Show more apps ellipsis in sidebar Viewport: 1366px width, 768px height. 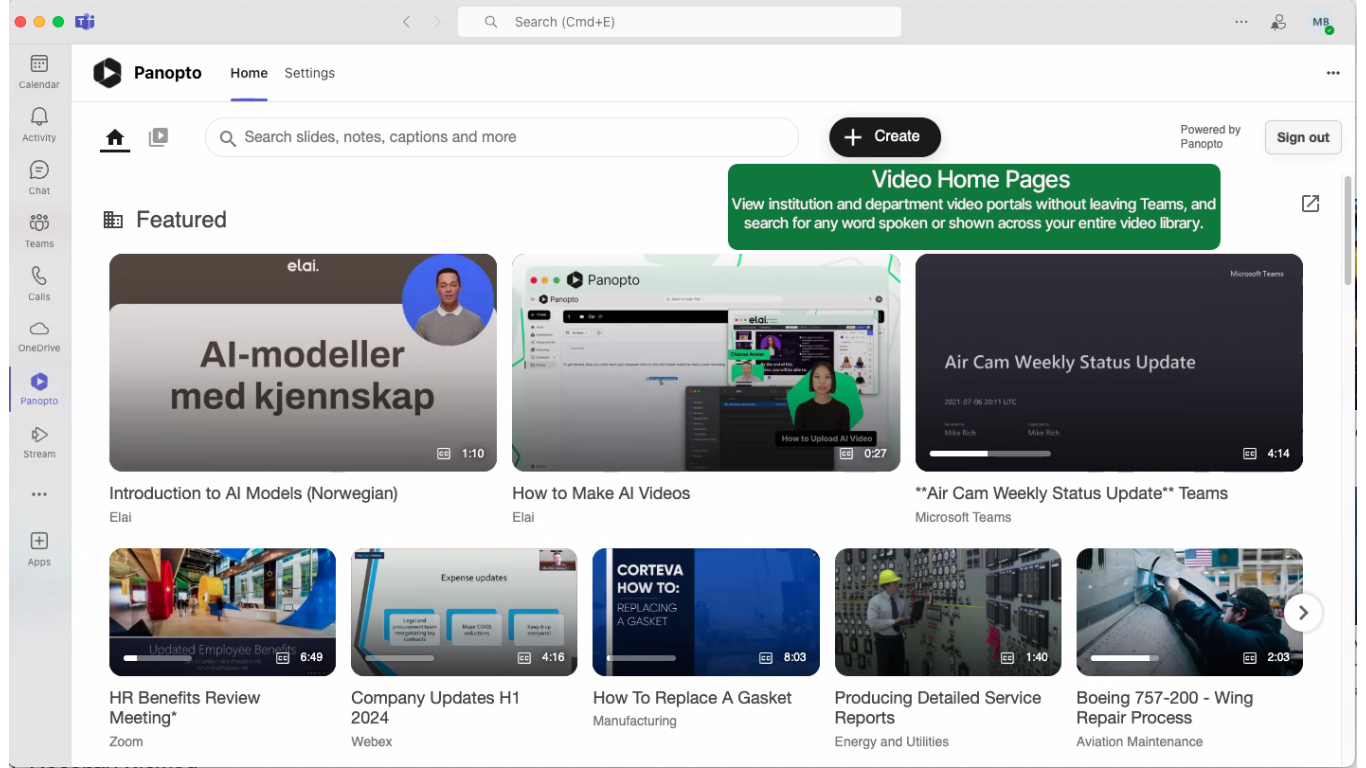click(39, 494)
